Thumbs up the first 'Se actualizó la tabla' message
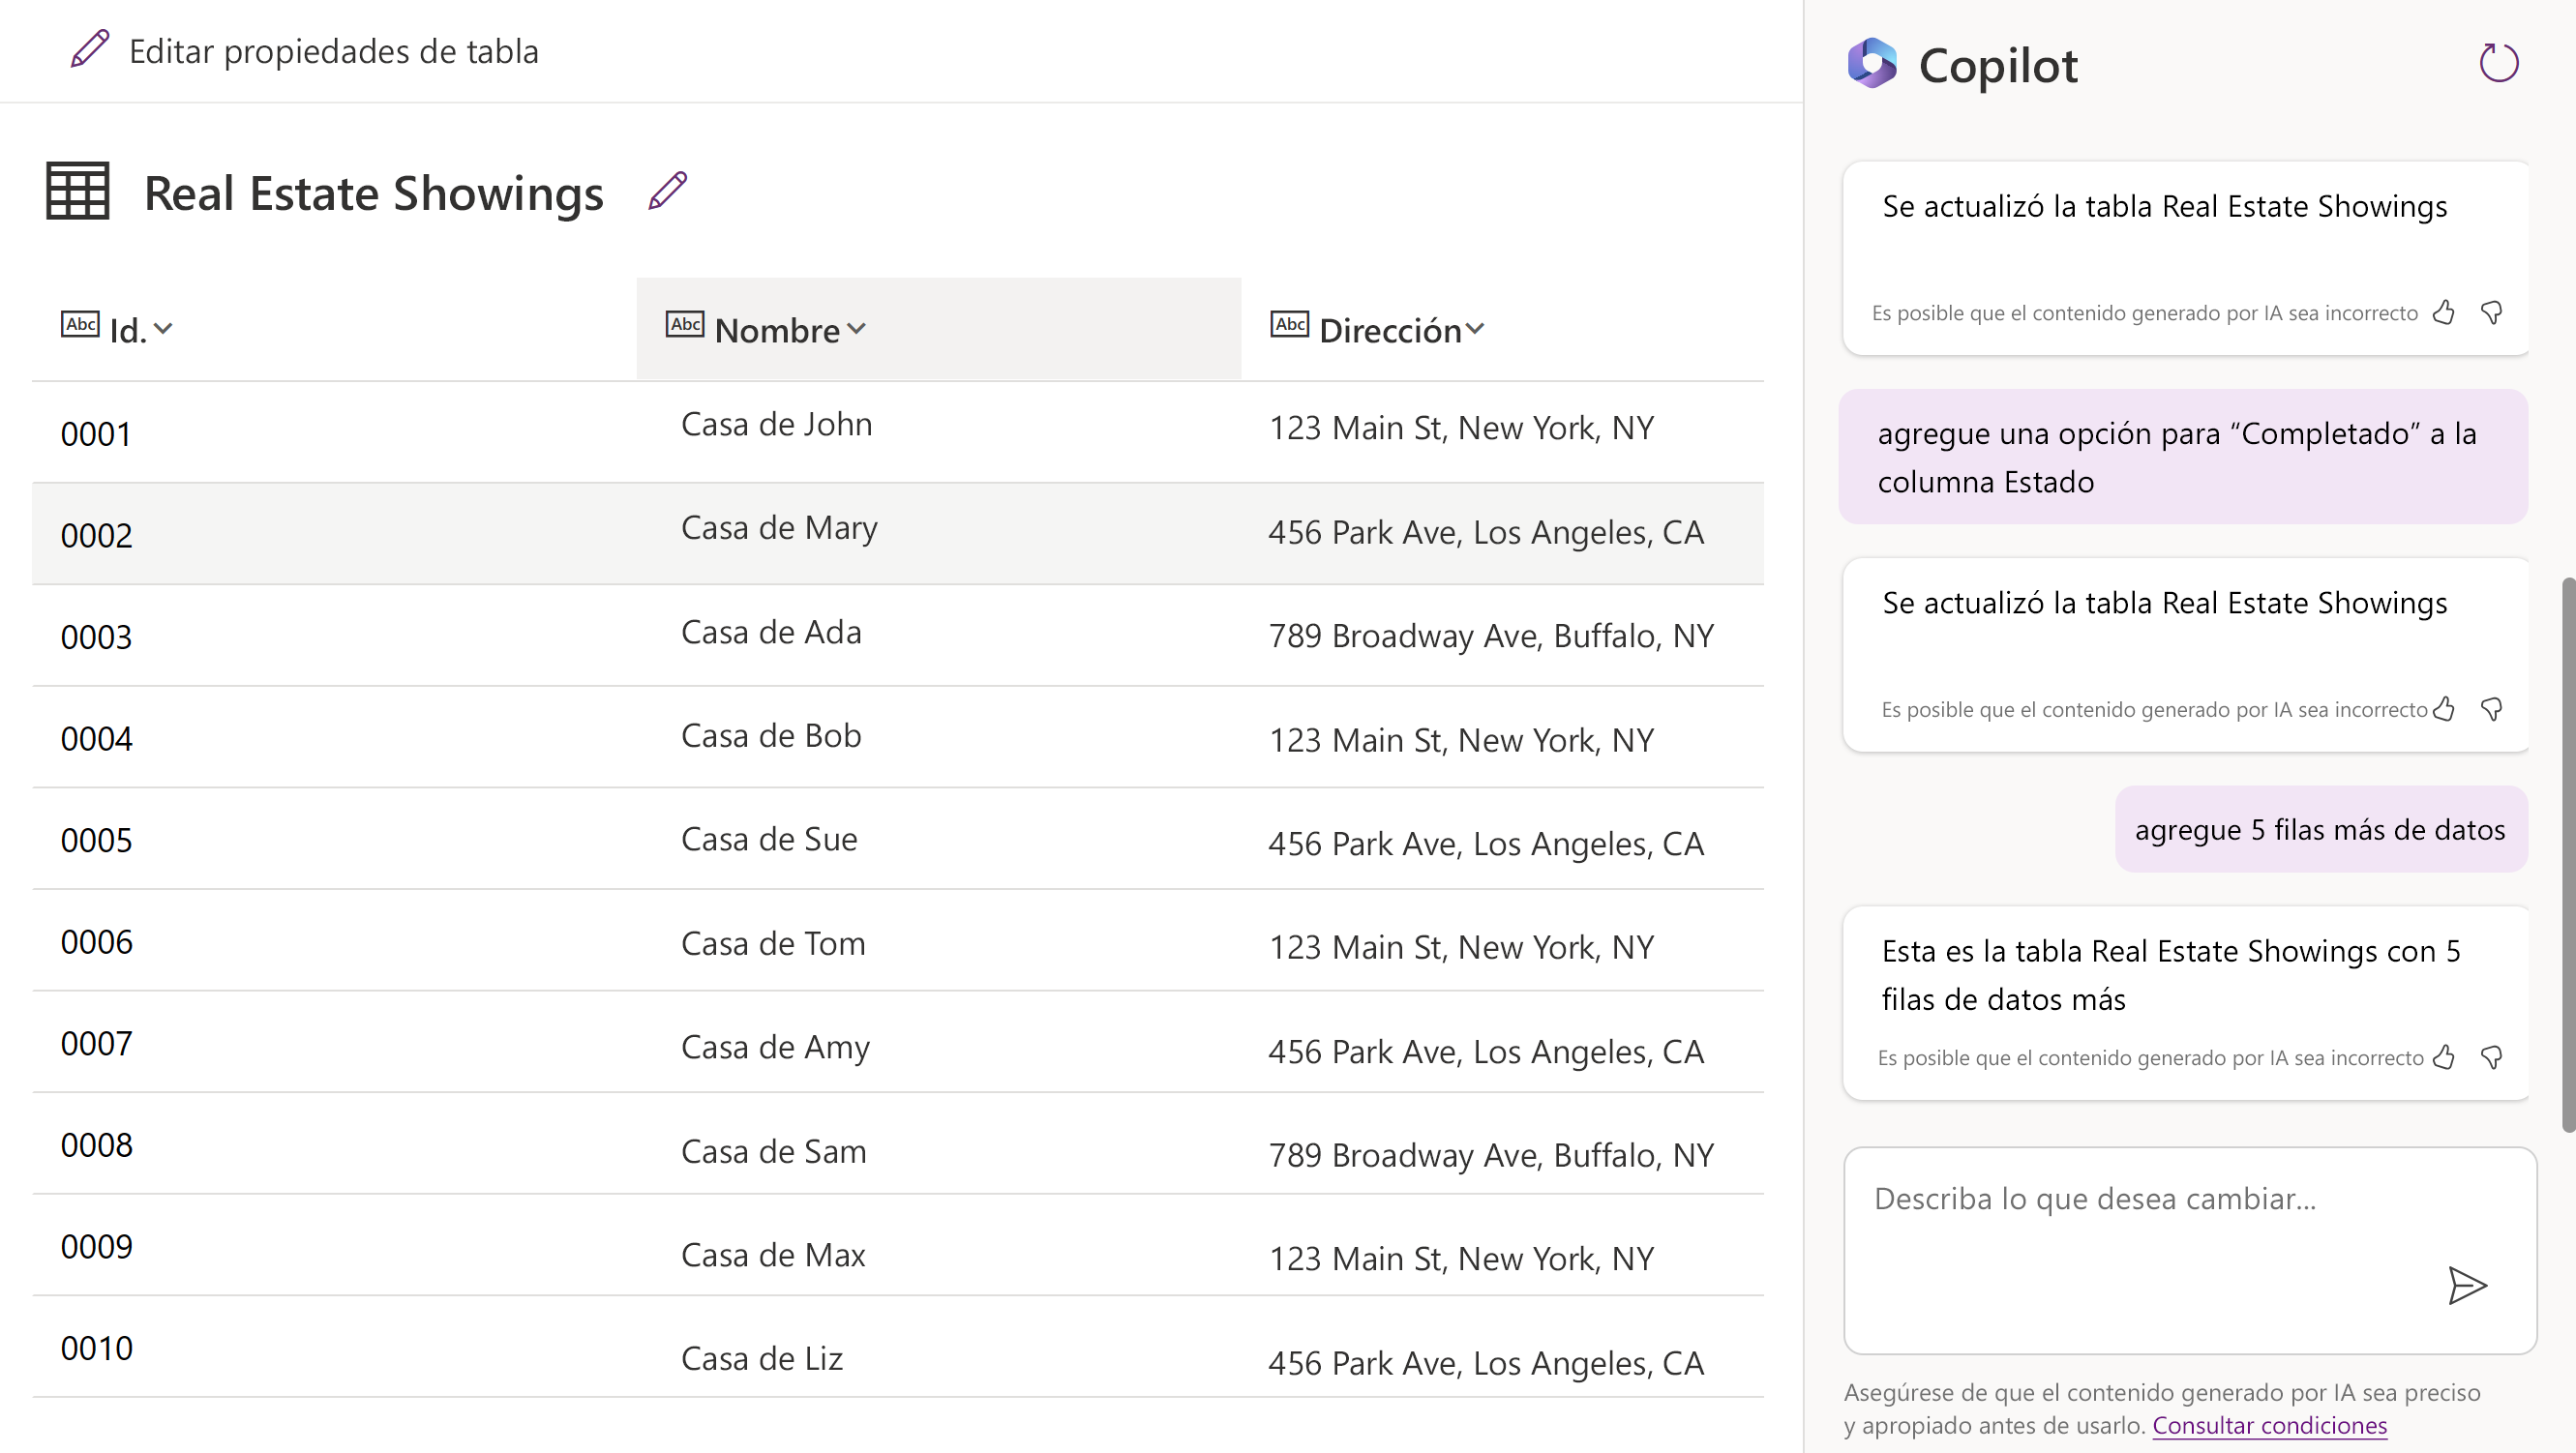Image resolution: width=2576 pixels, height=1453 pixels. coord(2444,313)
